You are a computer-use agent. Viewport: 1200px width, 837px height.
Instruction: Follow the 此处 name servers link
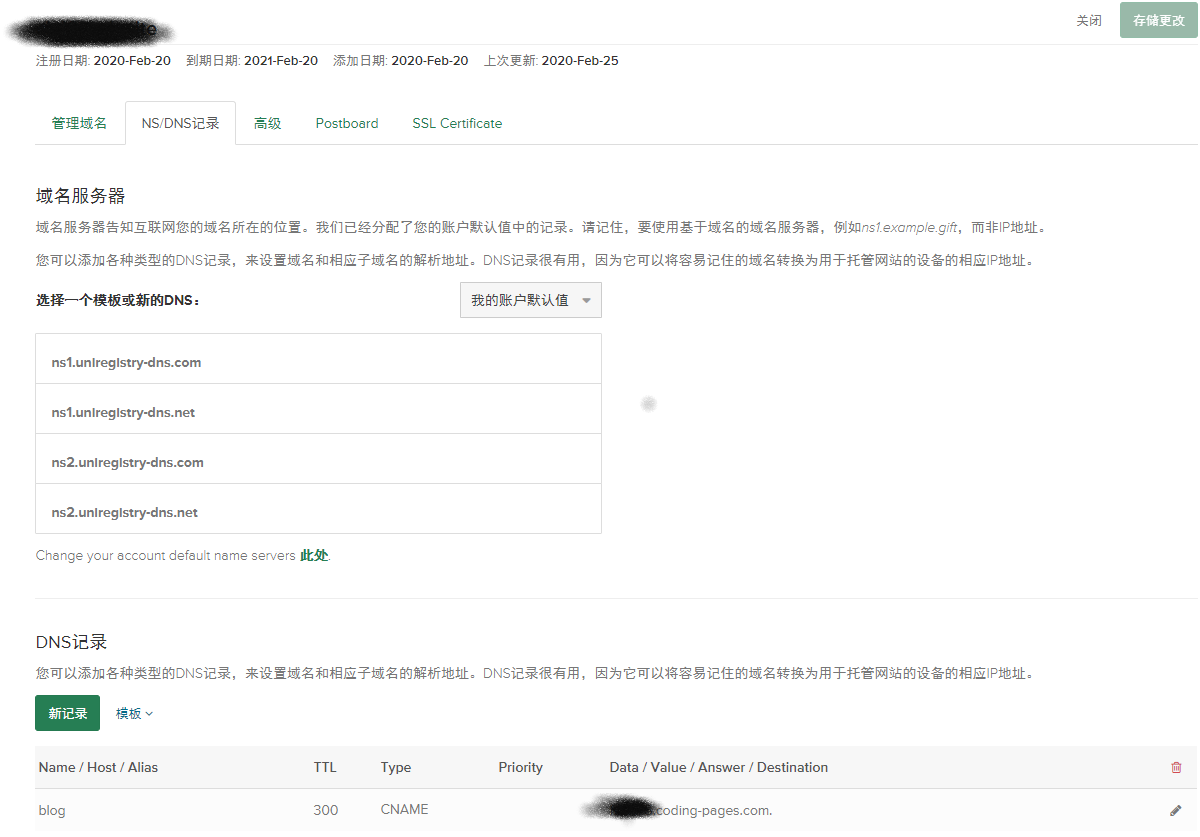tap(314, 555)
